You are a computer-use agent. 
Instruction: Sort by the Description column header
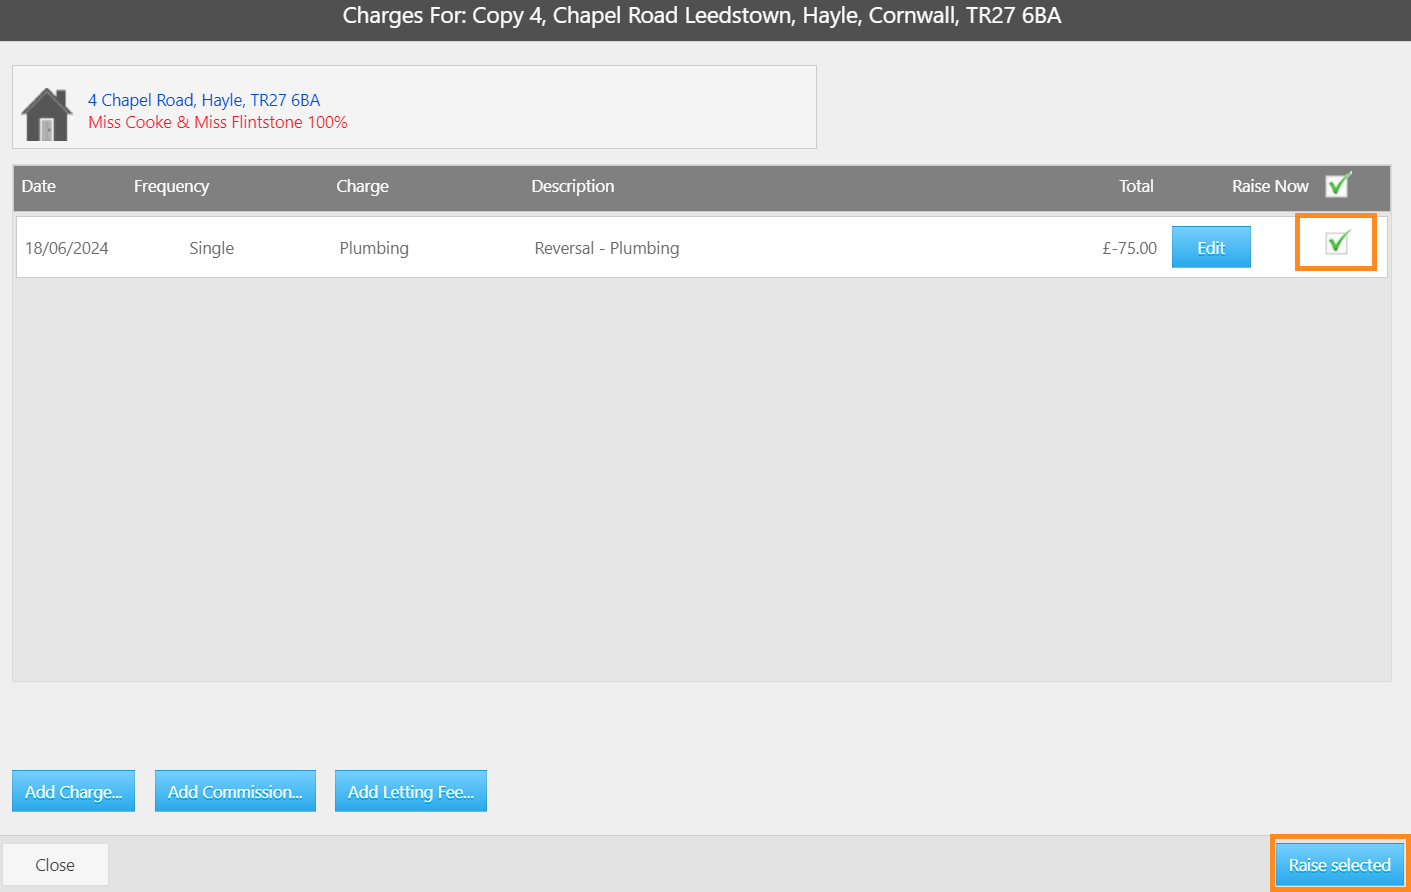point(573,186)
